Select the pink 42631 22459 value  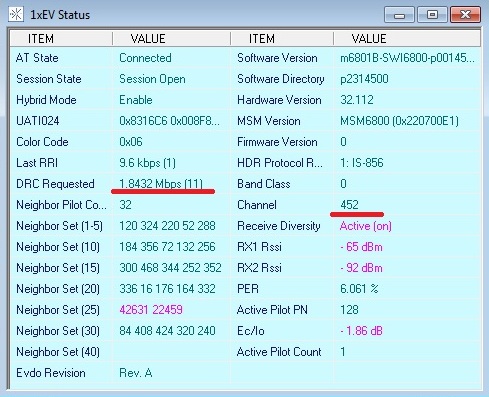151,310
